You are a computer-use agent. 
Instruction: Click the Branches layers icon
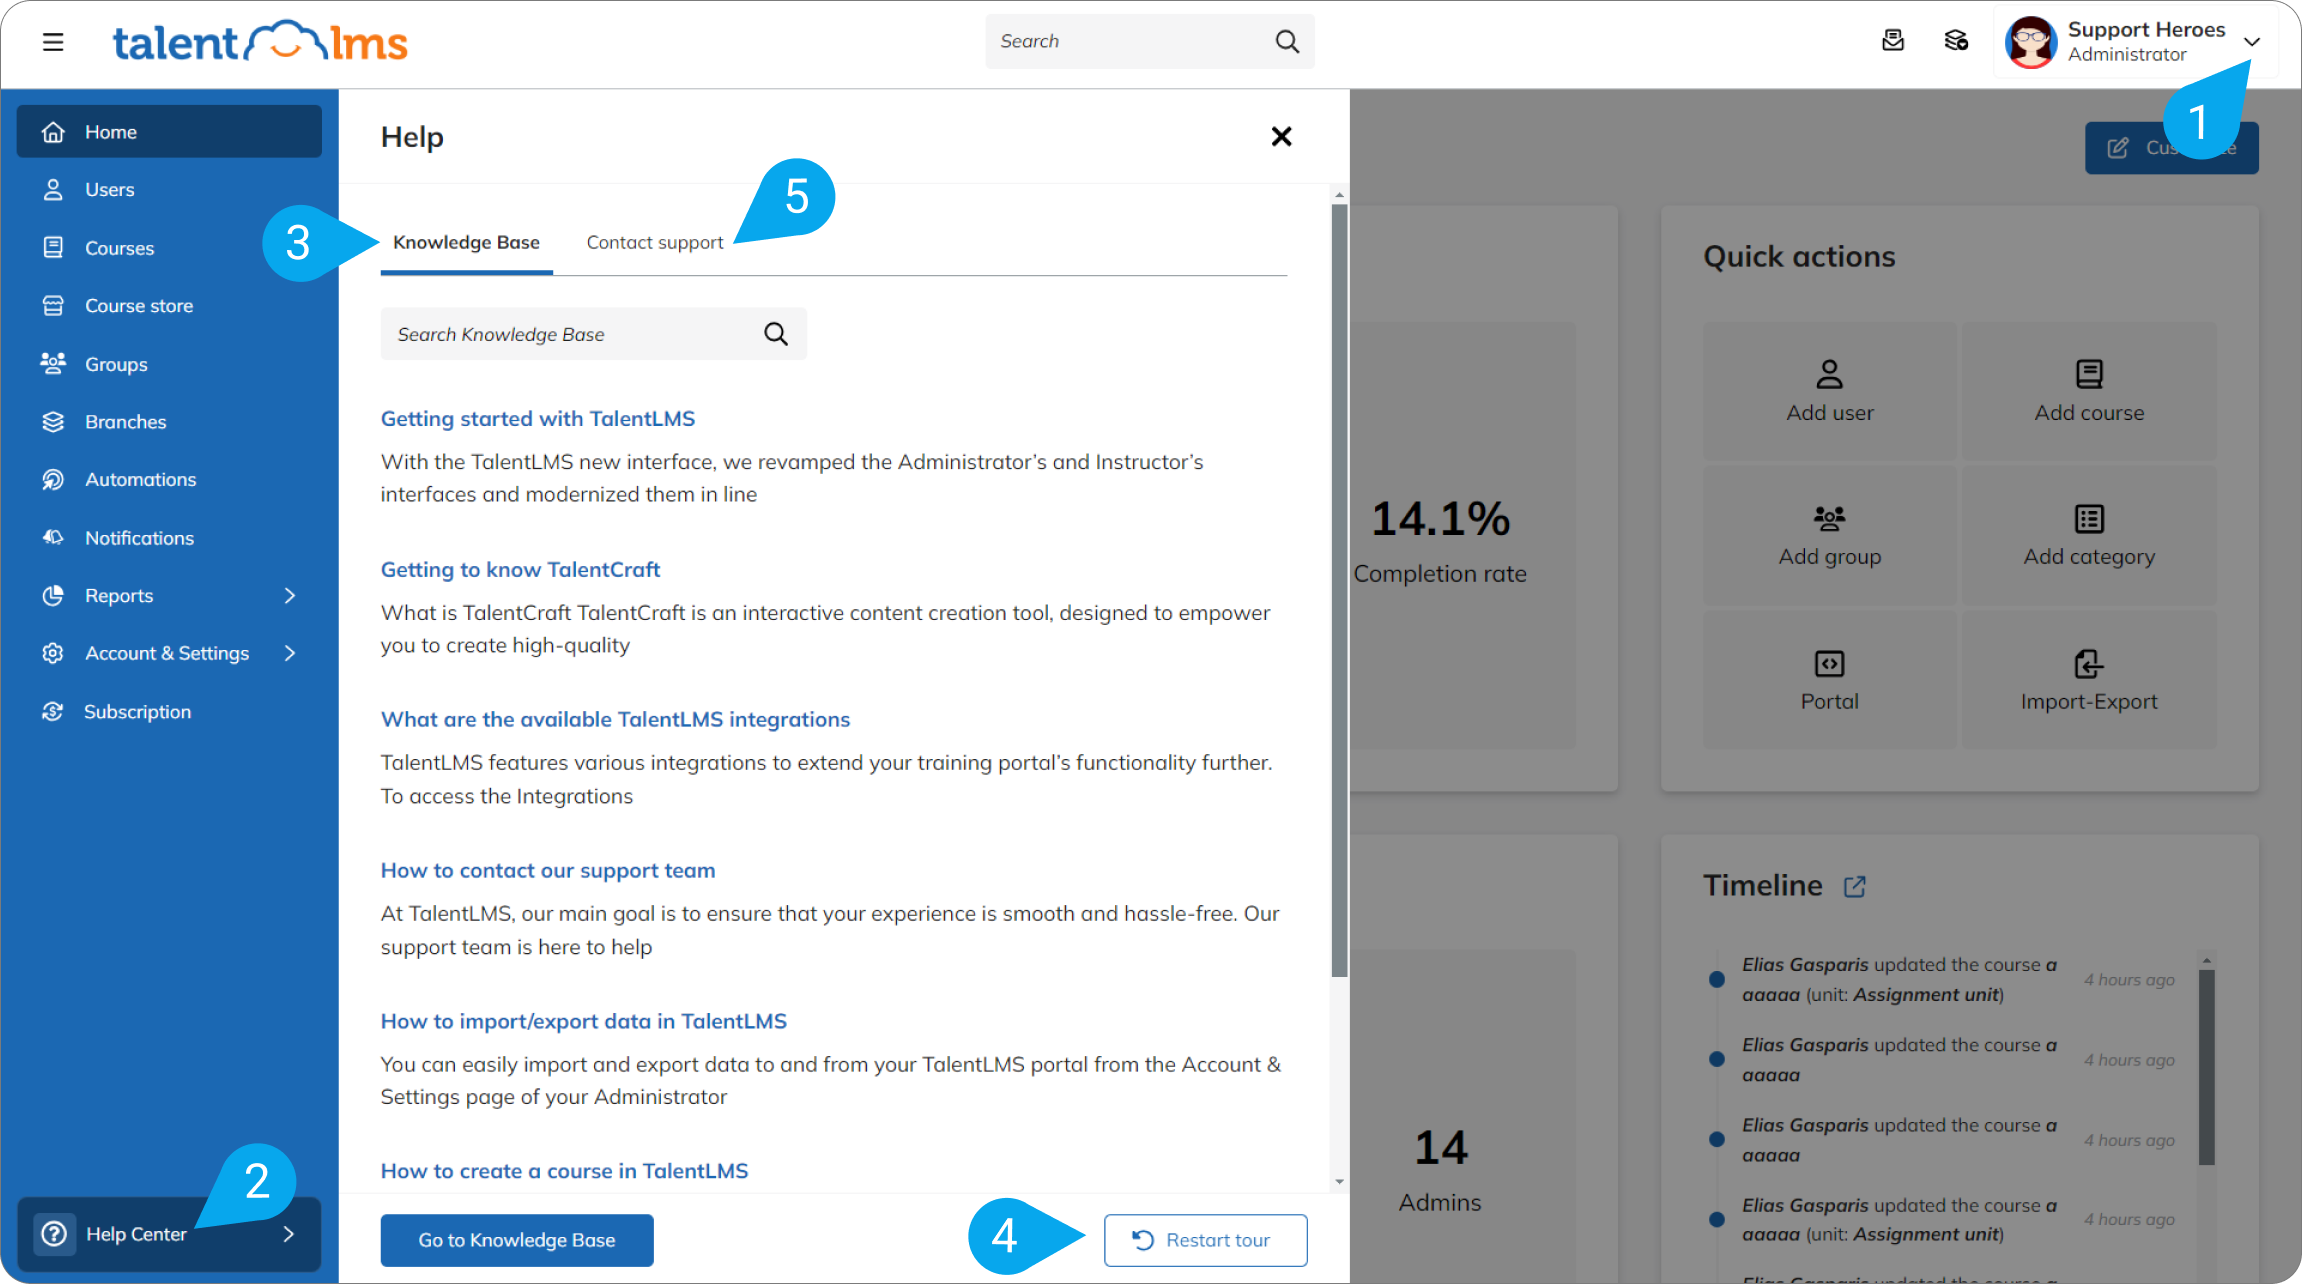click(53, 422)
